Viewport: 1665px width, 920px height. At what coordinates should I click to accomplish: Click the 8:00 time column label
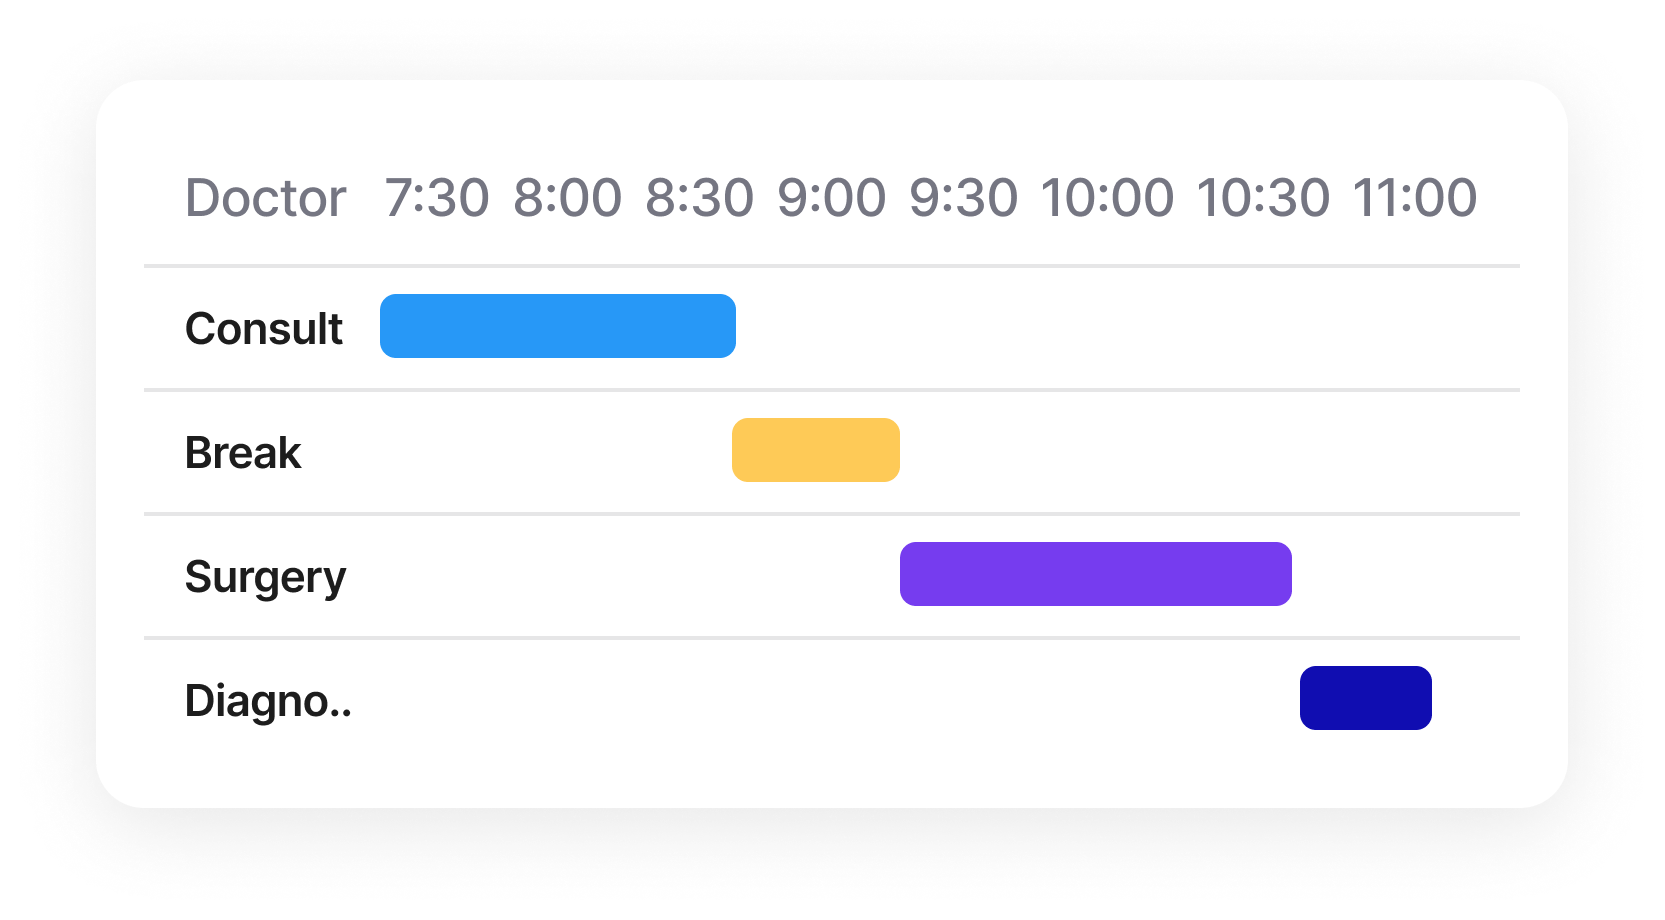pyautogui.click(x=567, y=198)
